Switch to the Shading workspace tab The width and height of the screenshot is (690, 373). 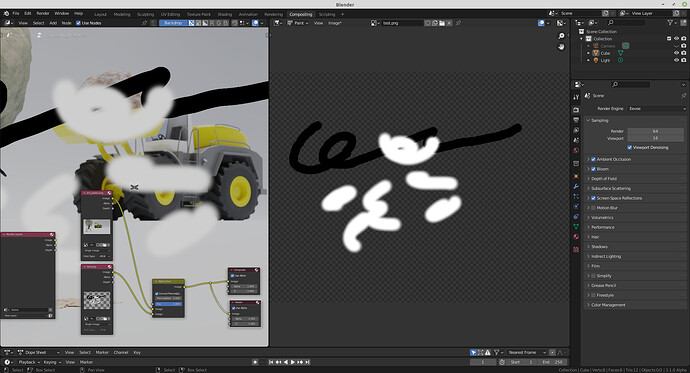tap(224, 14)
